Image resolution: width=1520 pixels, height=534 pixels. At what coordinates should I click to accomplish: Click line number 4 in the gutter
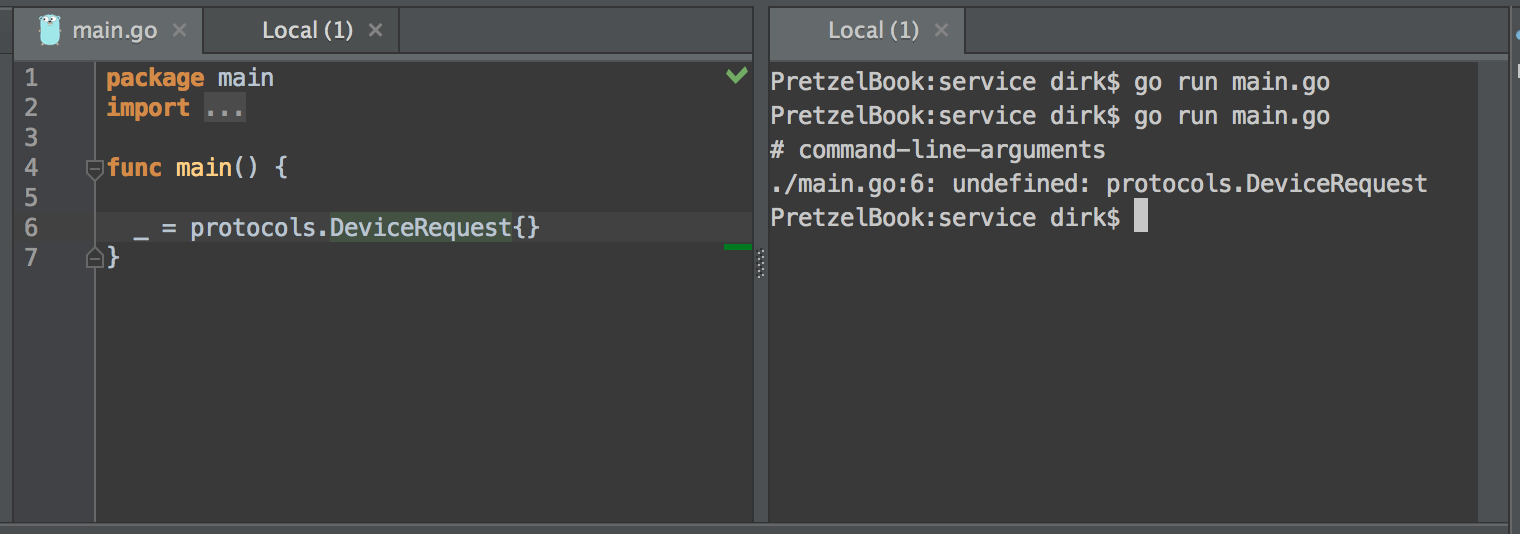pos(31,168)
